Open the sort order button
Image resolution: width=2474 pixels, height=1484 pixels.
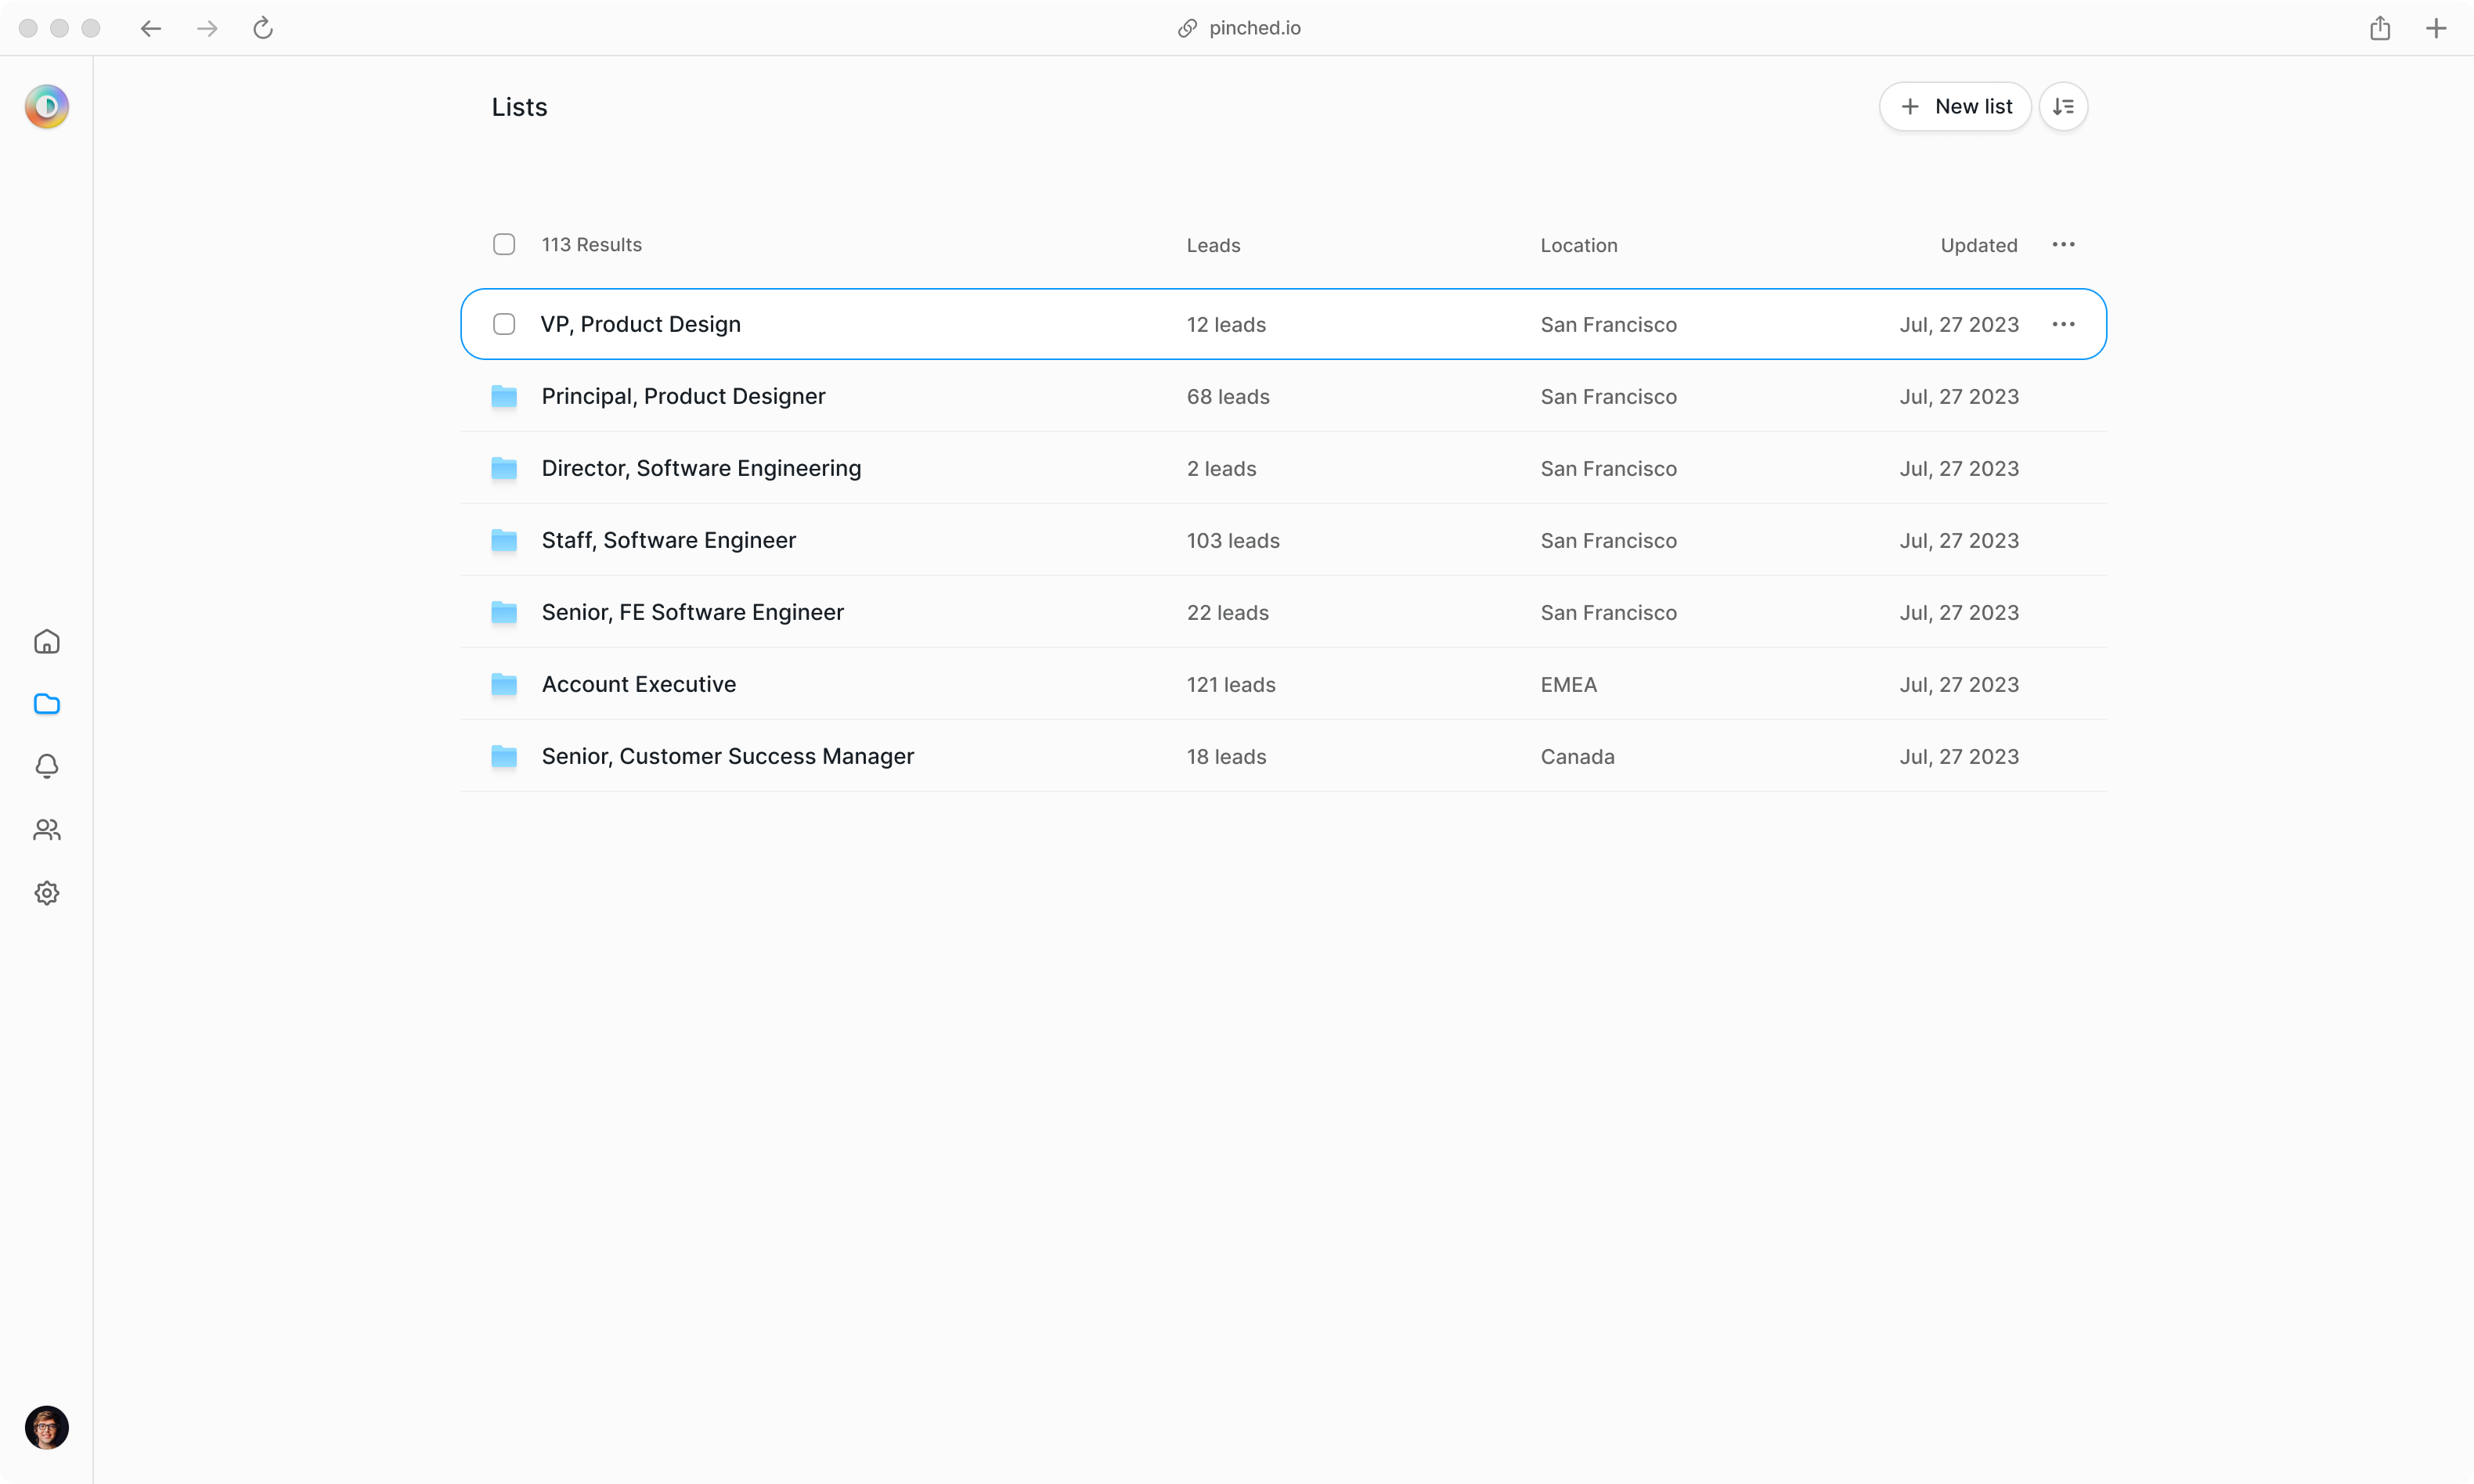coord(2063,107)
